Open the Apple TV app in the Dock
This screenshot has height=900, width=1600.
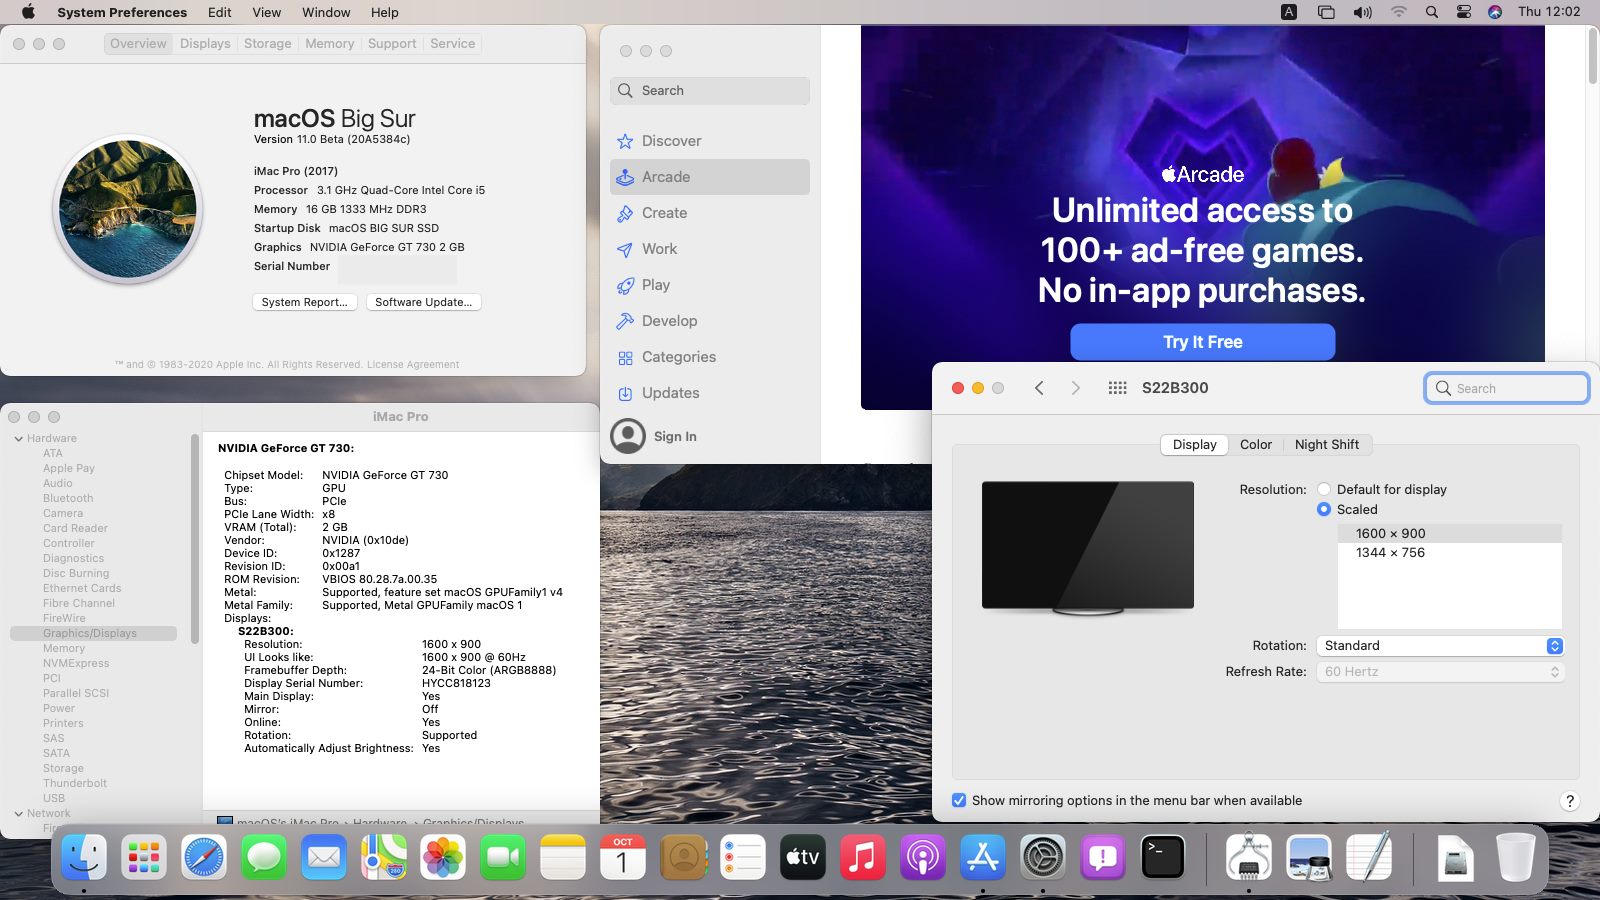coord(803,857)
